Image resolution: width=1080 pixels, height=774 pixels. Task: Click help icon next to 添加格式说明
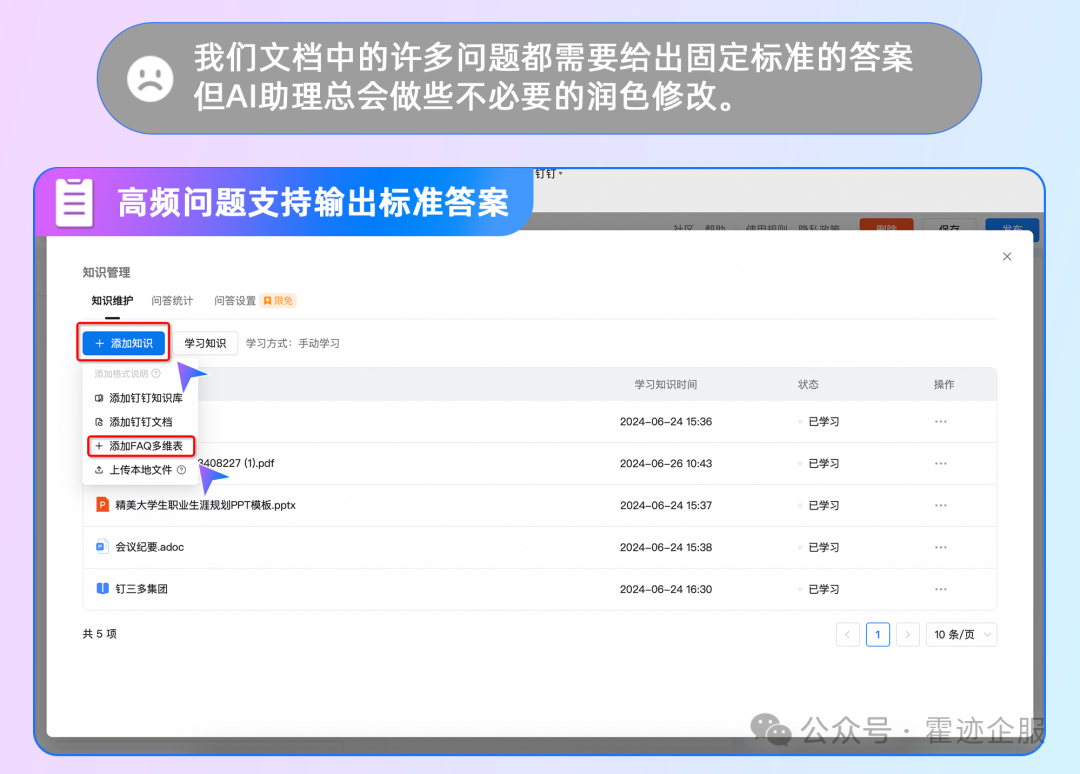coord(156,374)
